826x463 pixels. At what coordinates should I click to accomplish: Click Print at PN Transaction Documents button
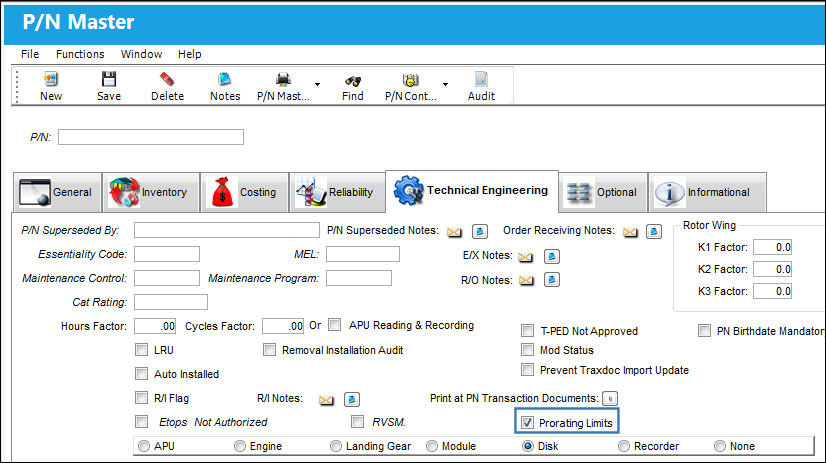610,399
